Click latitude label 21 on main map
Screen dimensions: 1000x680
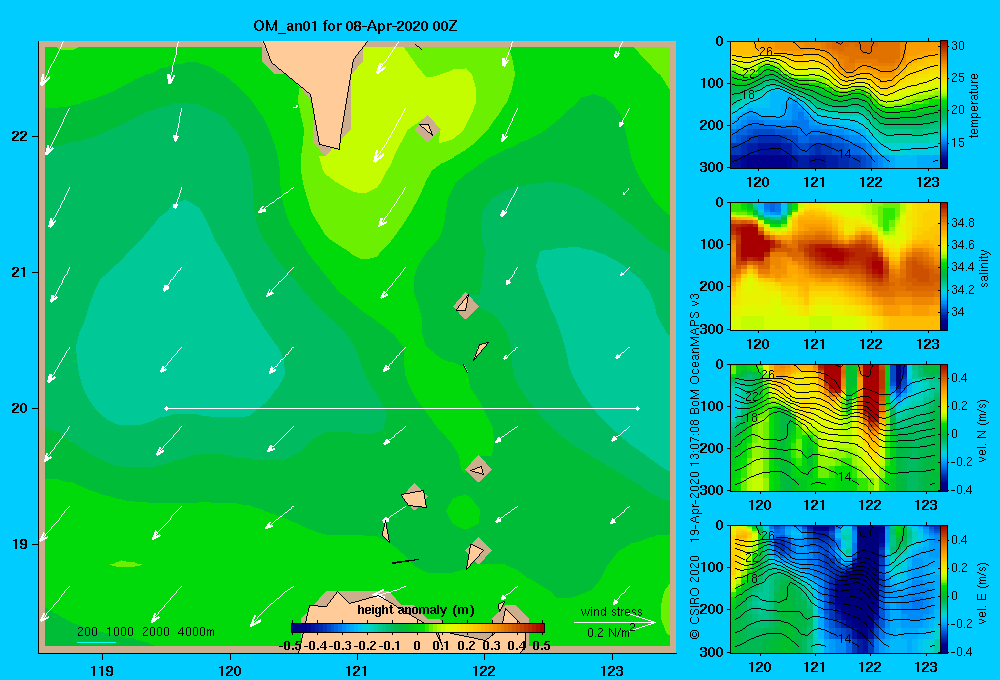(x=20, y=272)
